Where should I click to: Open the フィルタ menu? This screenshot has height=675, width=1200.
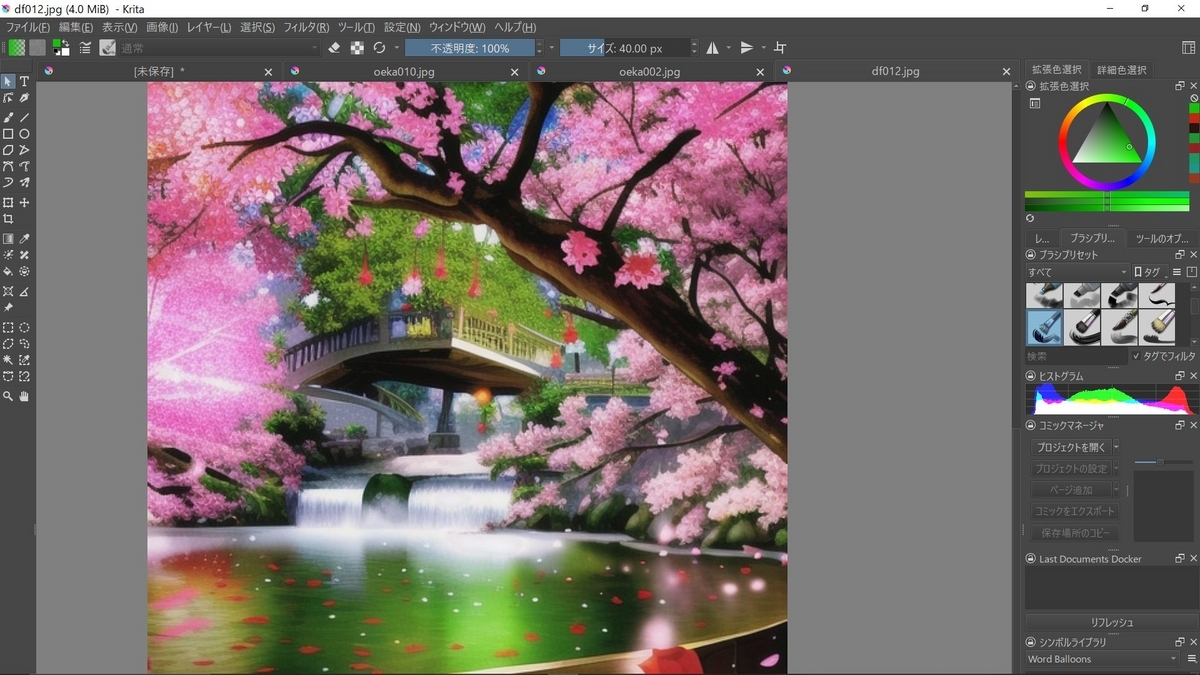click(x=303, y=27)
